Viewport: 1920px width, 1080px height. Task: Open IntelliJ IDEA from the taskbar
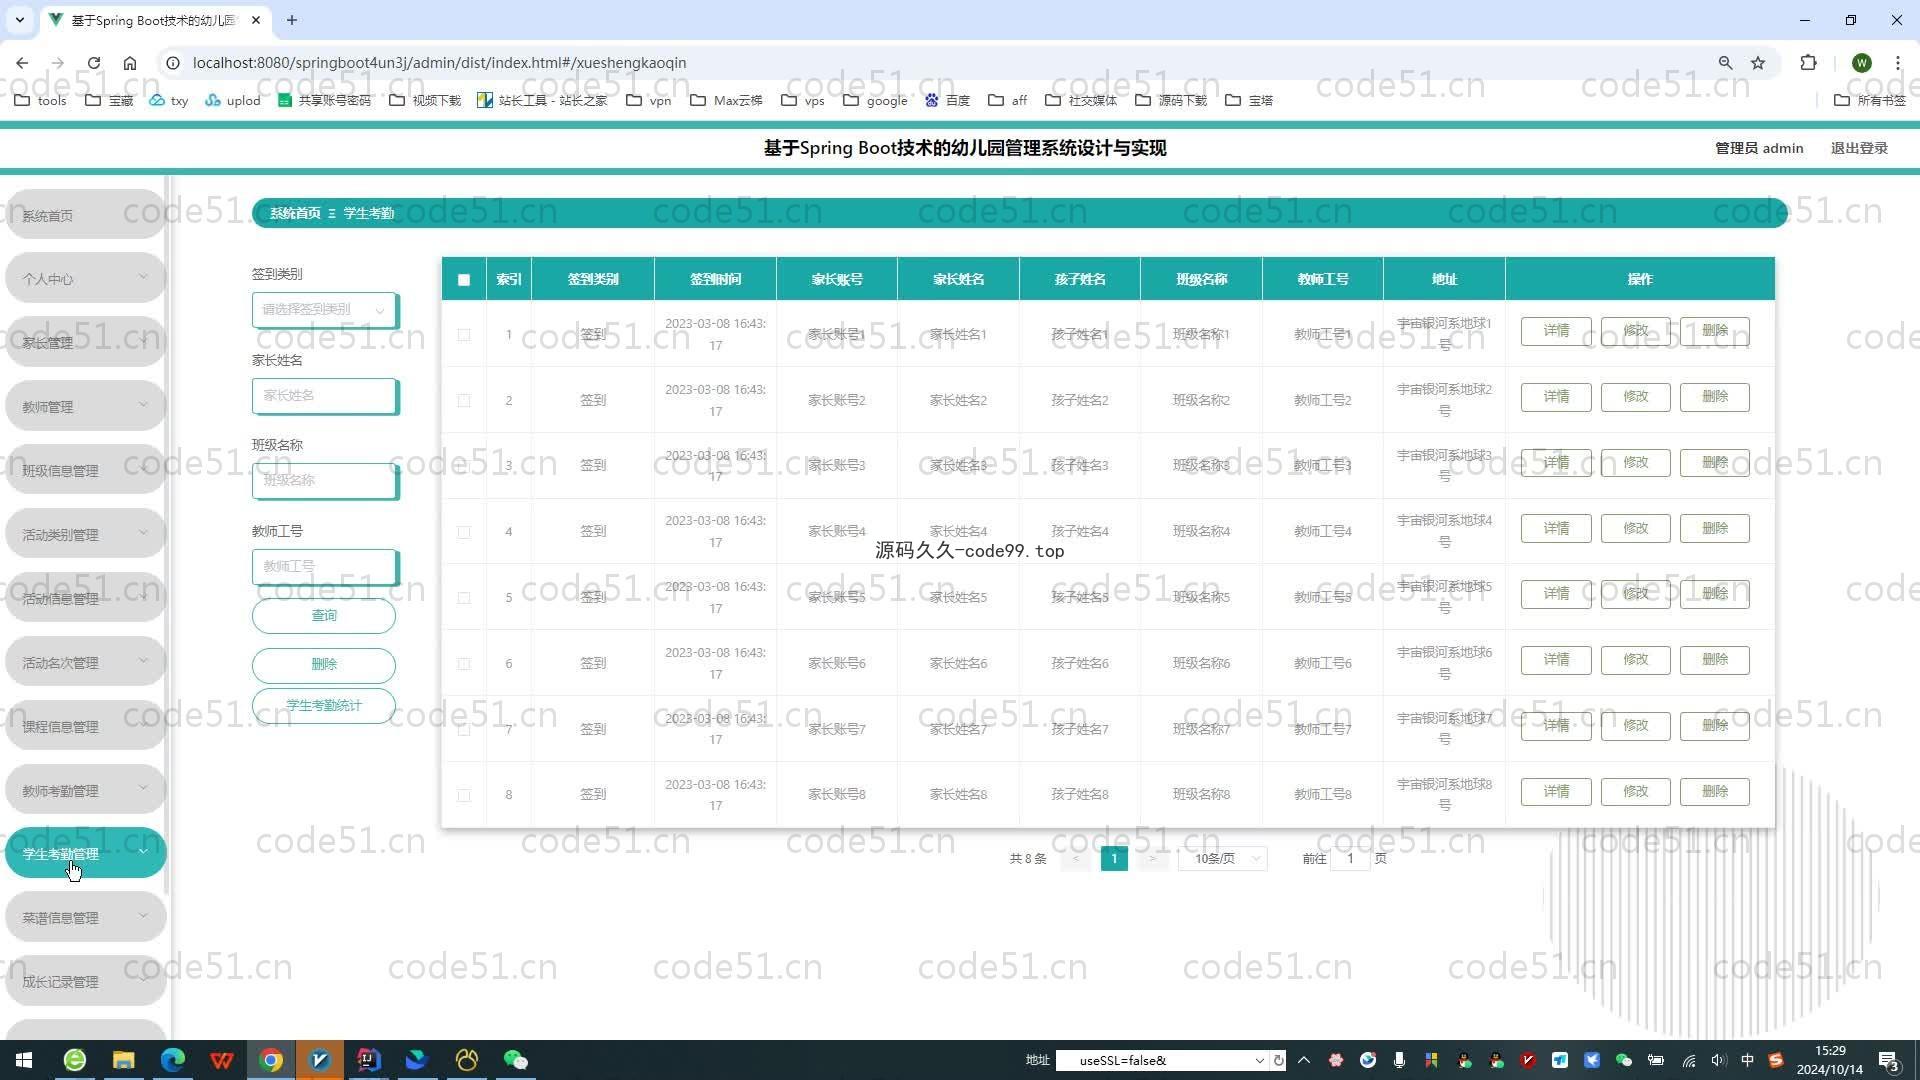(x=369, y=1060)
